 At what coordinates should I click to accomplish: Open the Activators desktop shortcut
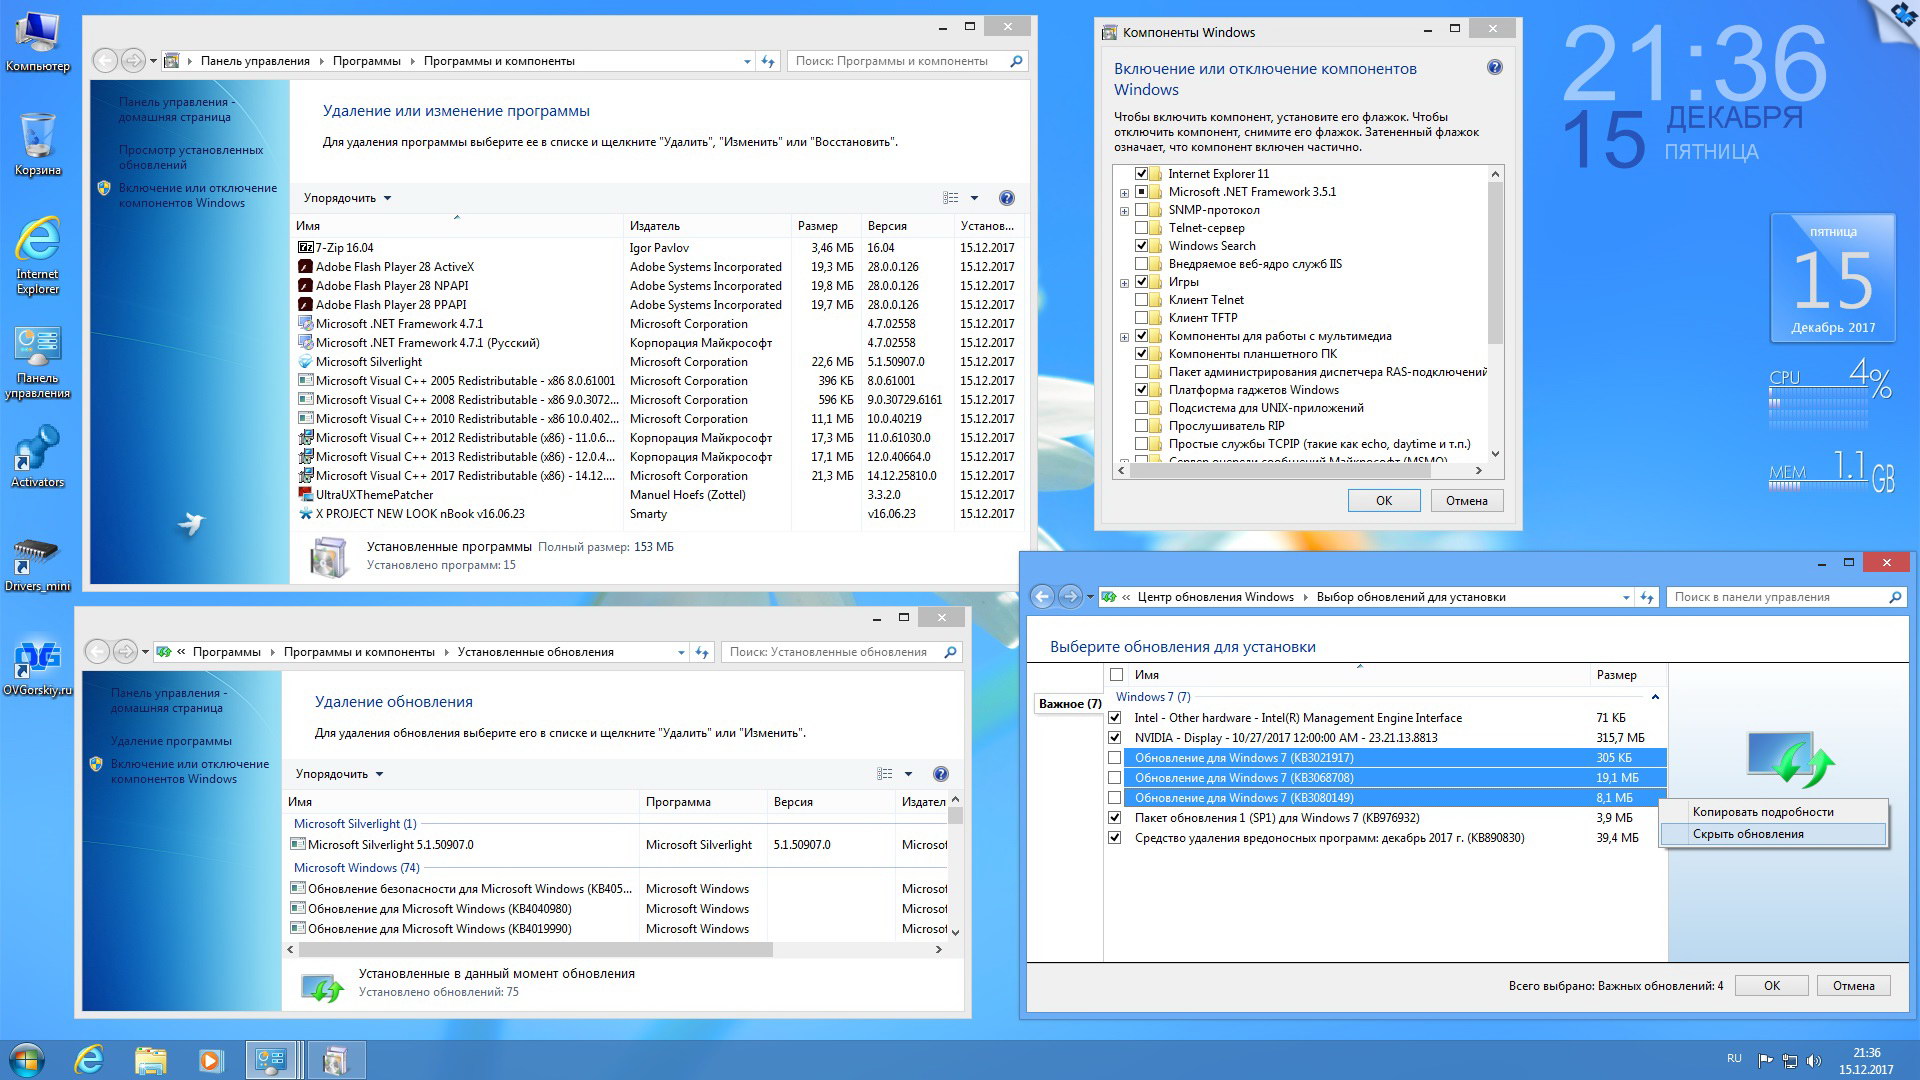37,455
